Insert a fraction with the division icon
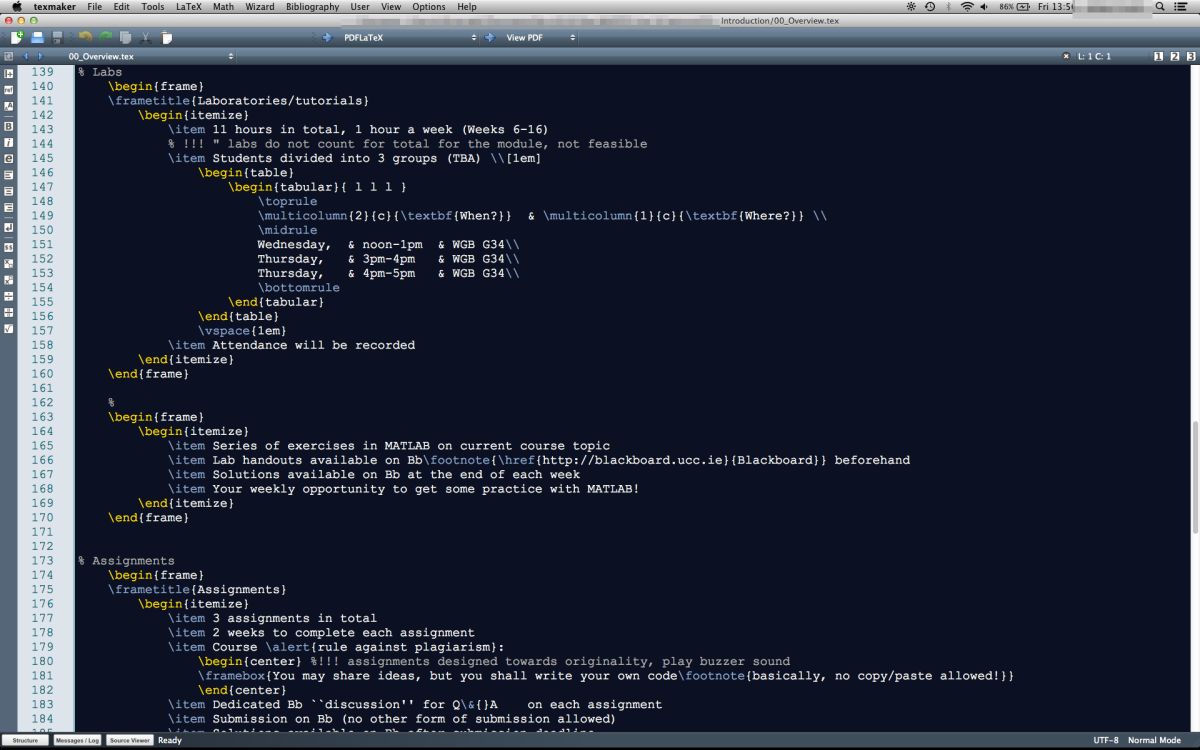Image resolution: width=1200 pixels, height=750 pixels. 8,296
